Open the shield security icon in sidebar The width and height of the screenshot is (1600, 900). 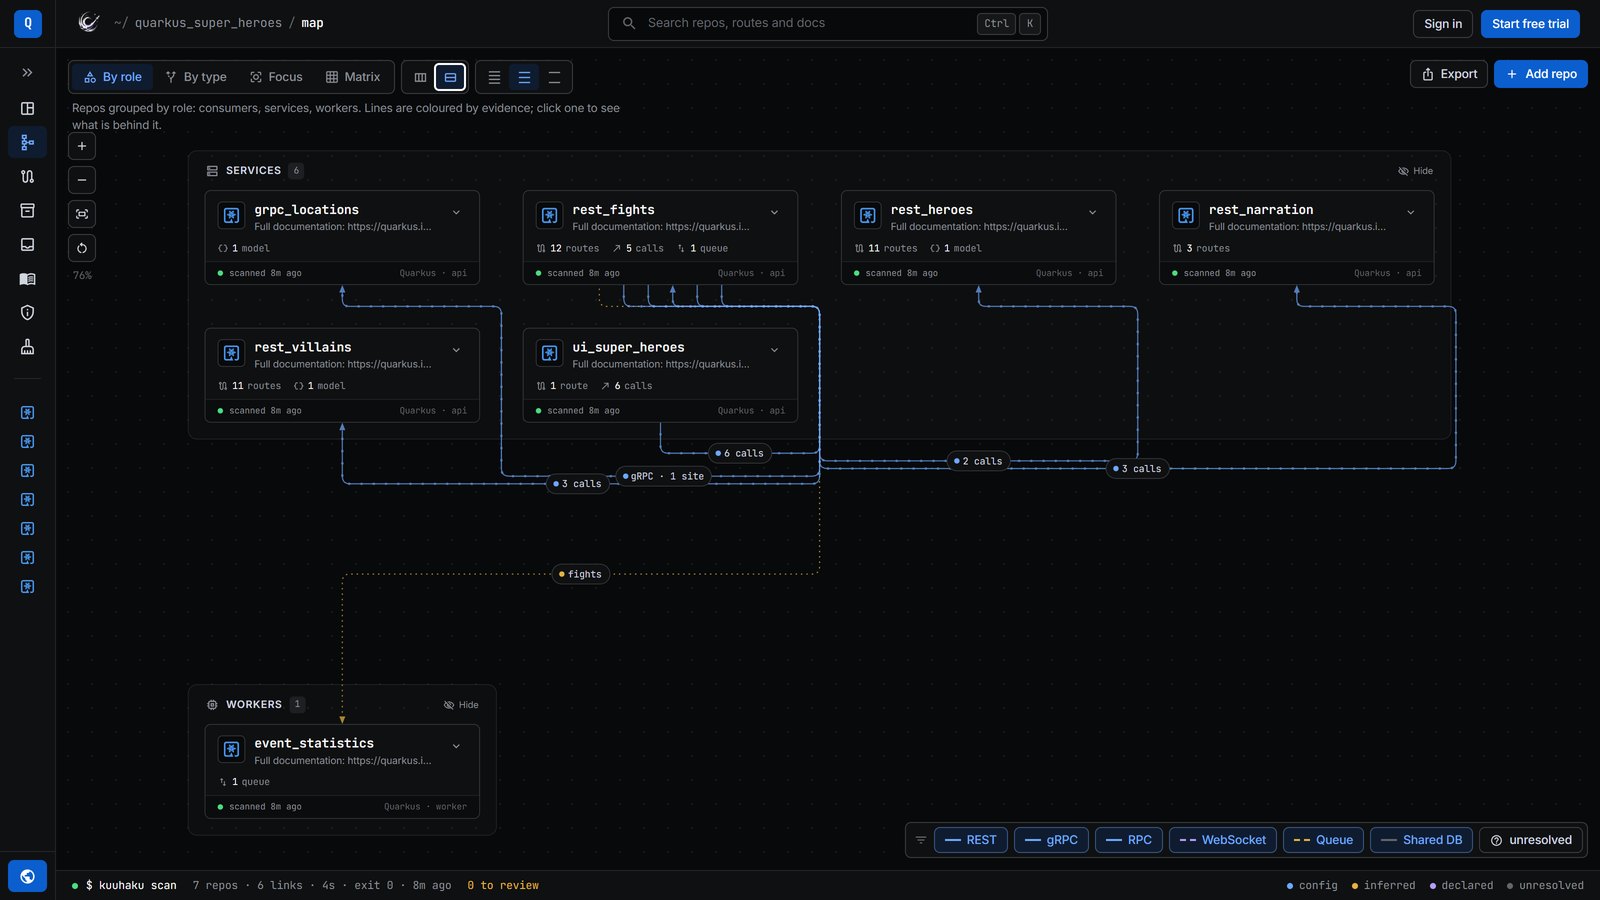pos(27,313)
